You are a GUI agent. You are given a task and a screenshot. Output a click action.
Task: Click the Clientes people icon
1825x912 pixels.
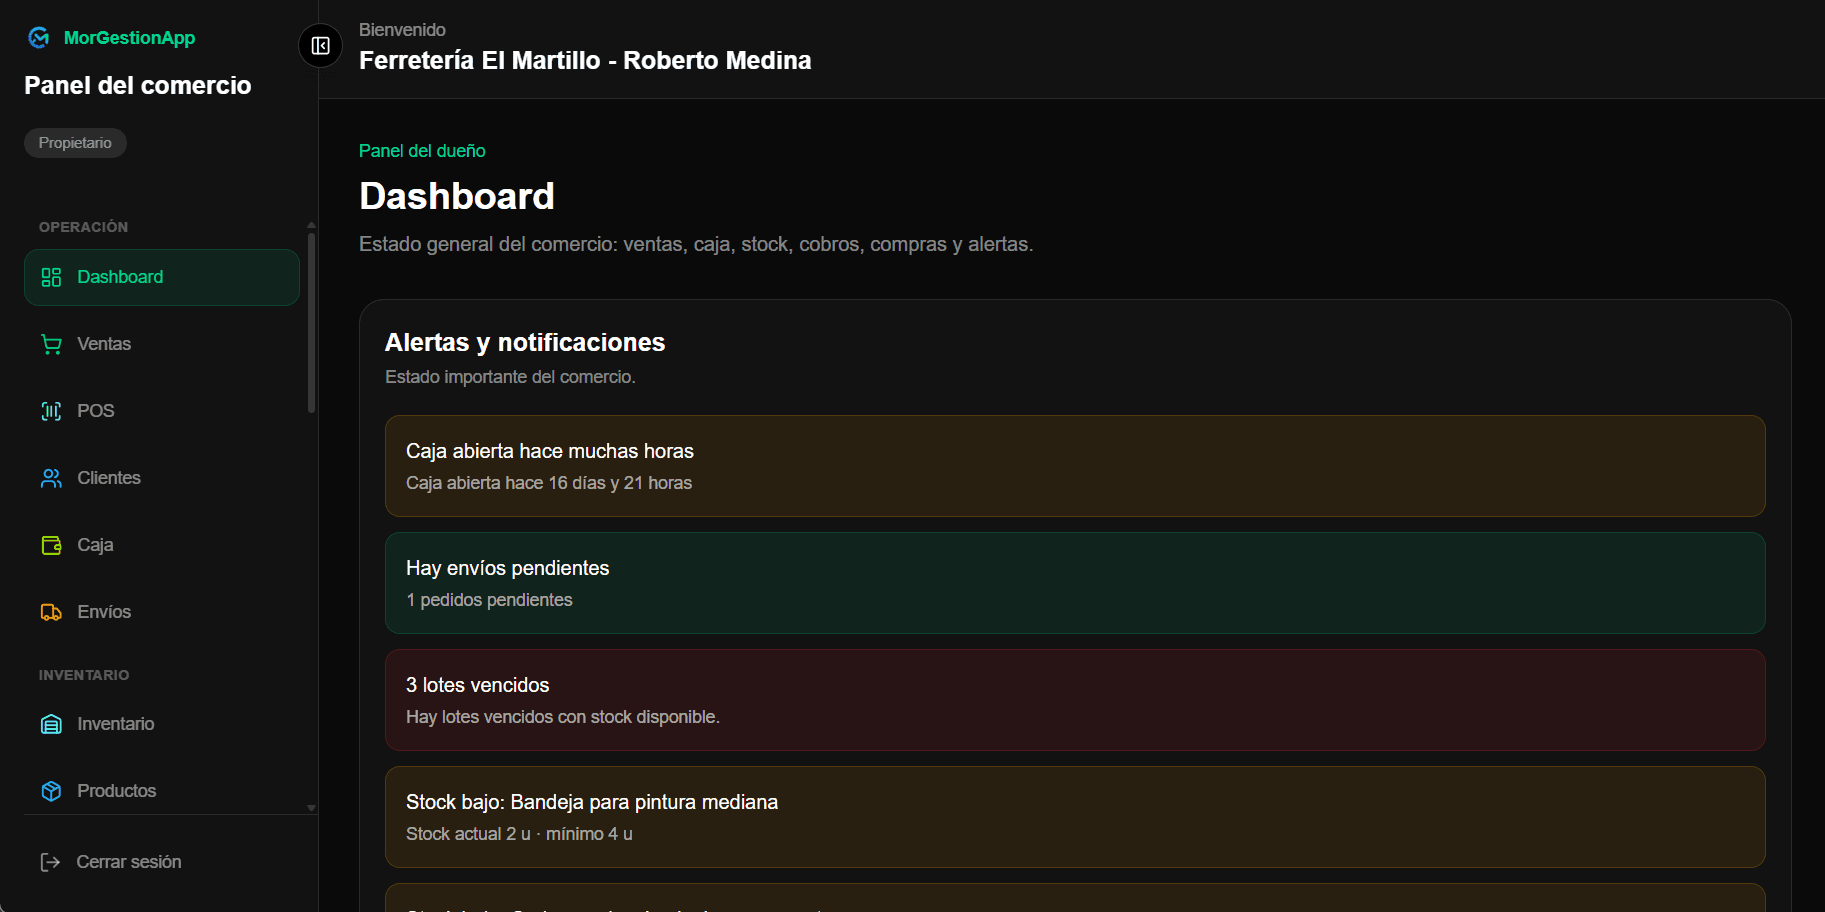click(51, 478)
